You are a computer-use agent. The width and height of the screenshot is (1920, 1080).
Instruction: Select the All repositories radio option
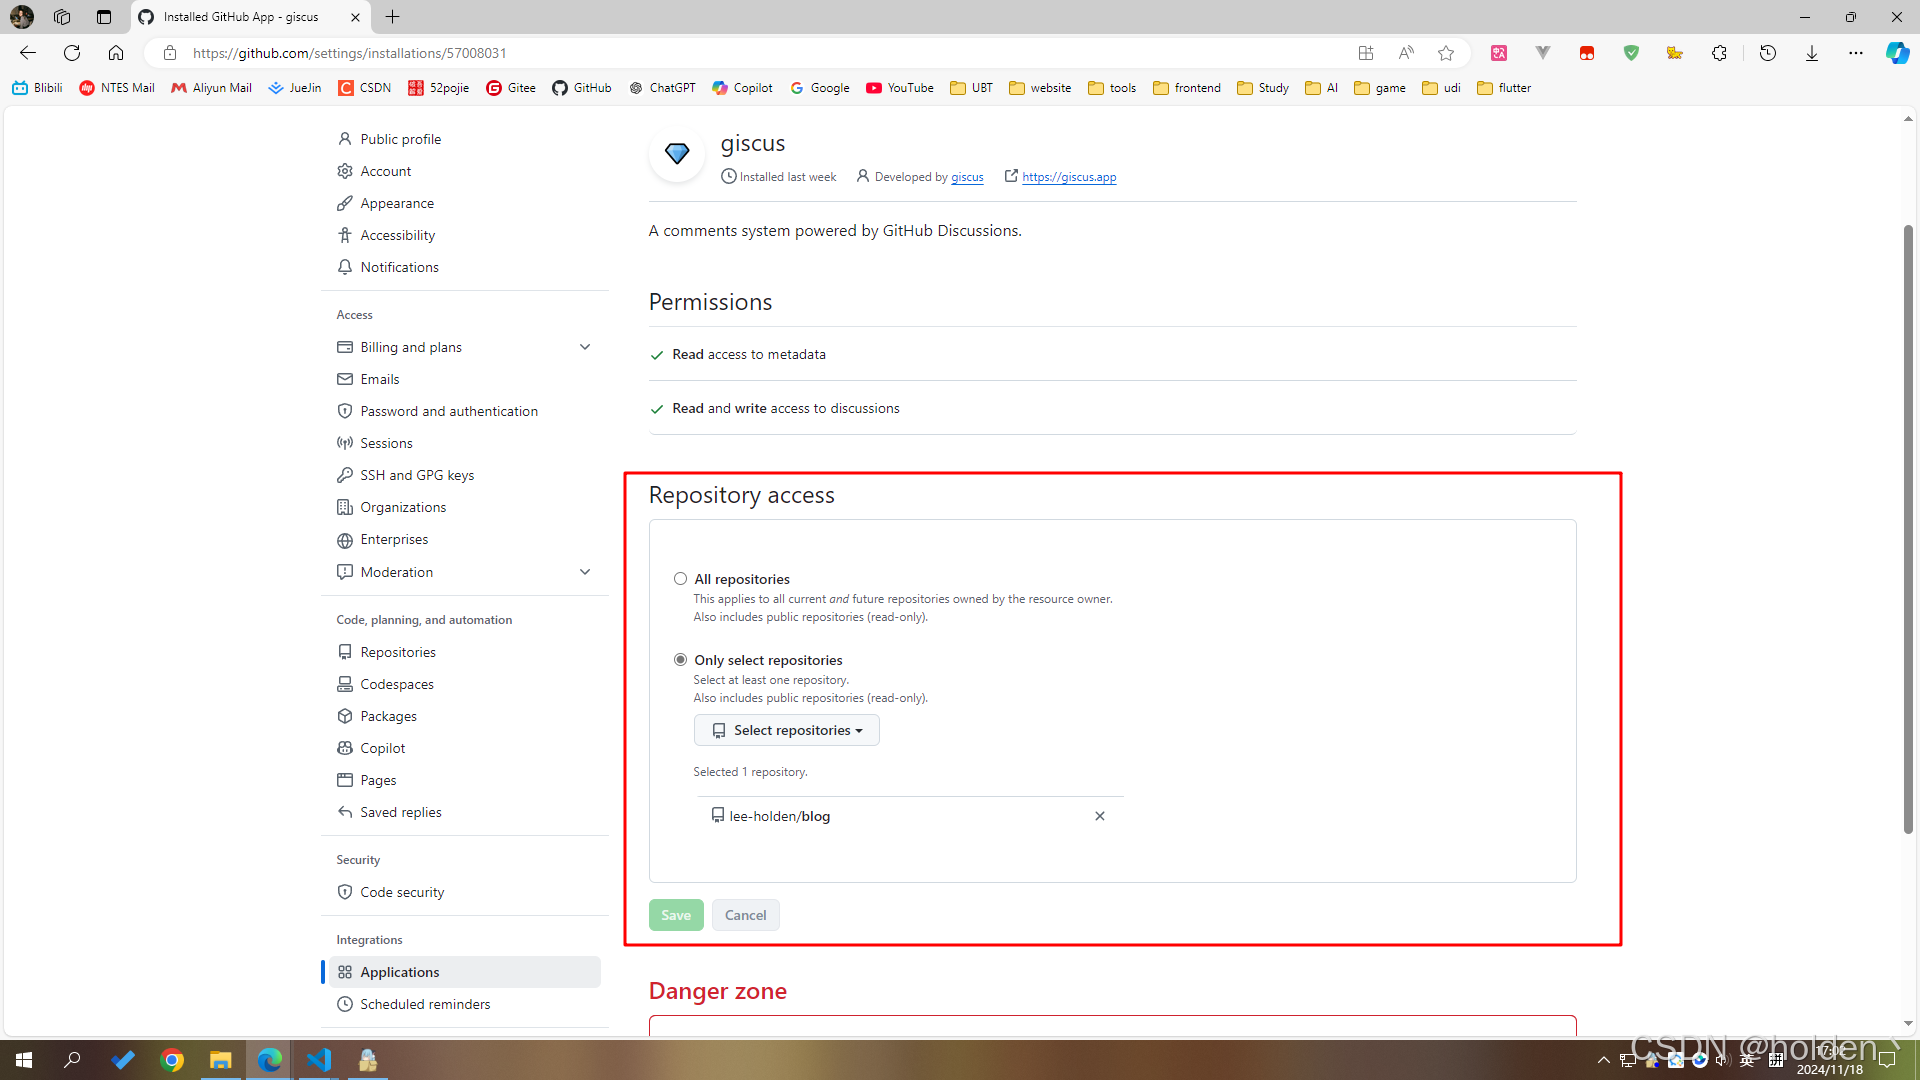(680, 579)
